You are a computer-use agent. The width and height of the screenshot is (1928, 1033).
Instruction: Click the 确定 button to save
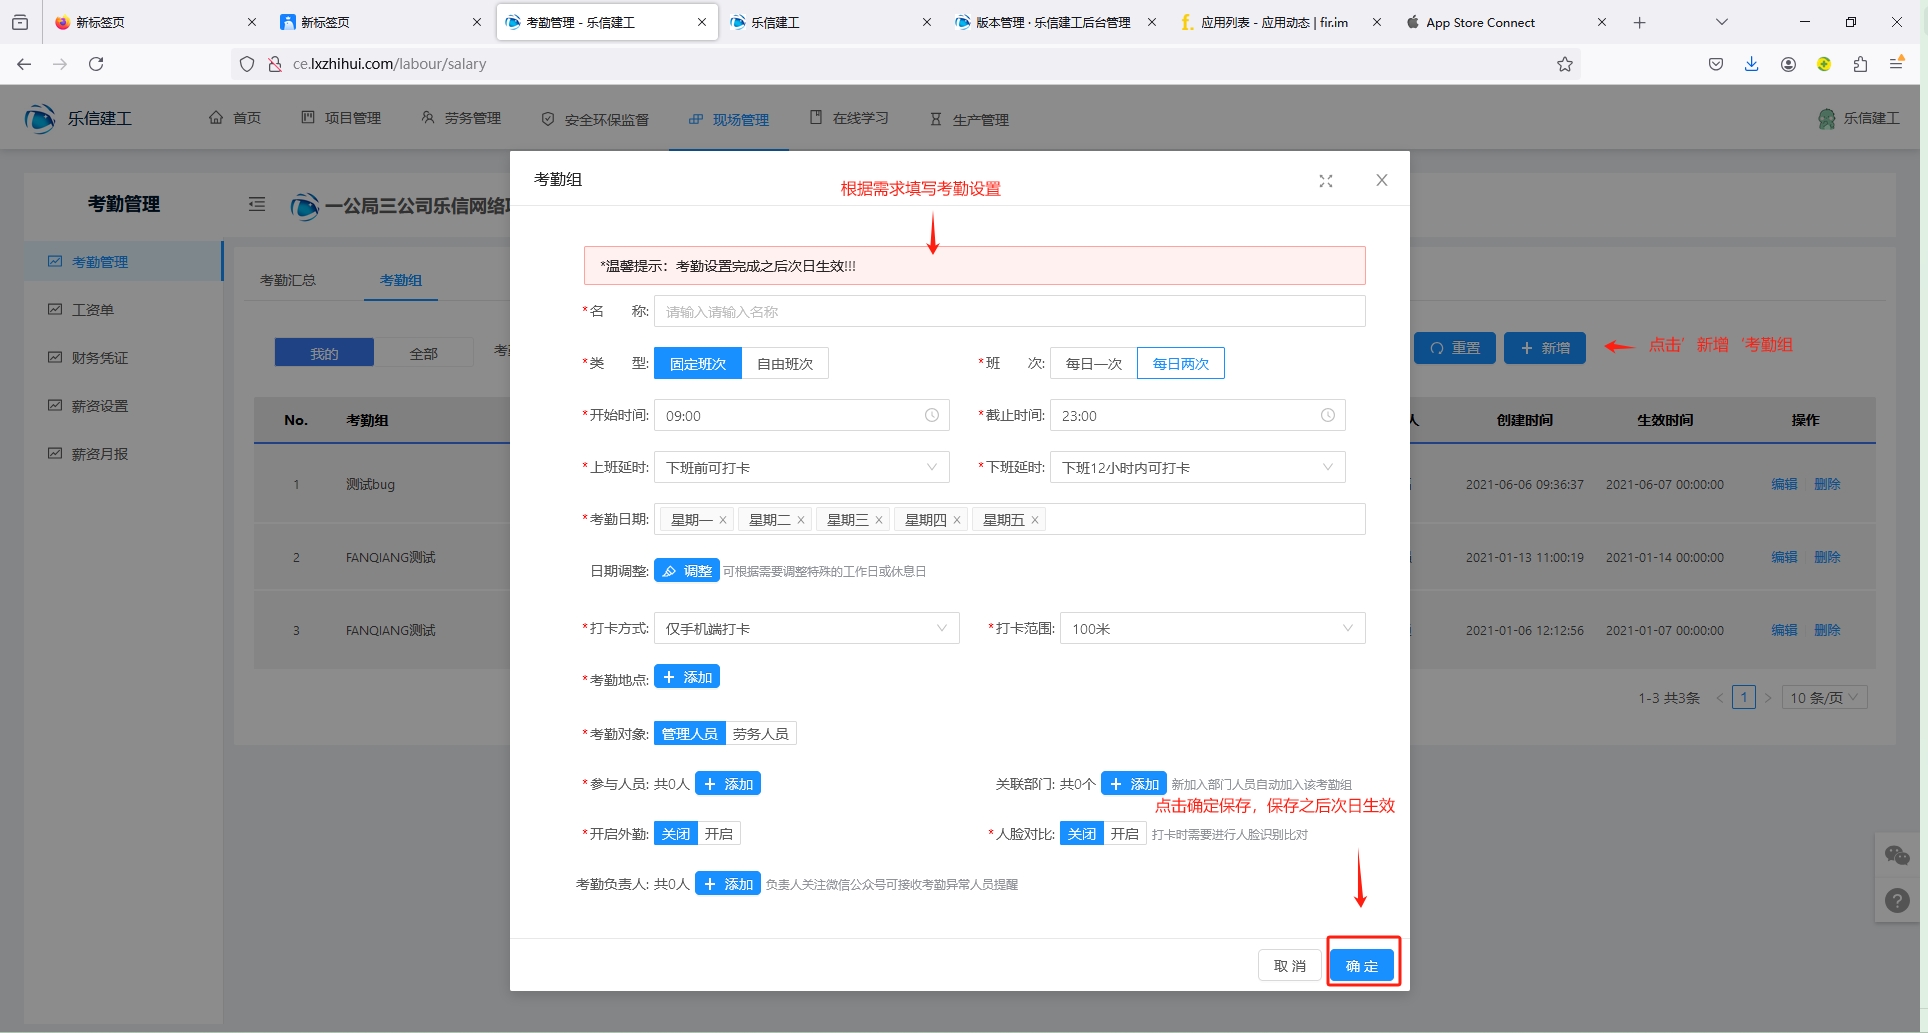tap(1361, 965)
